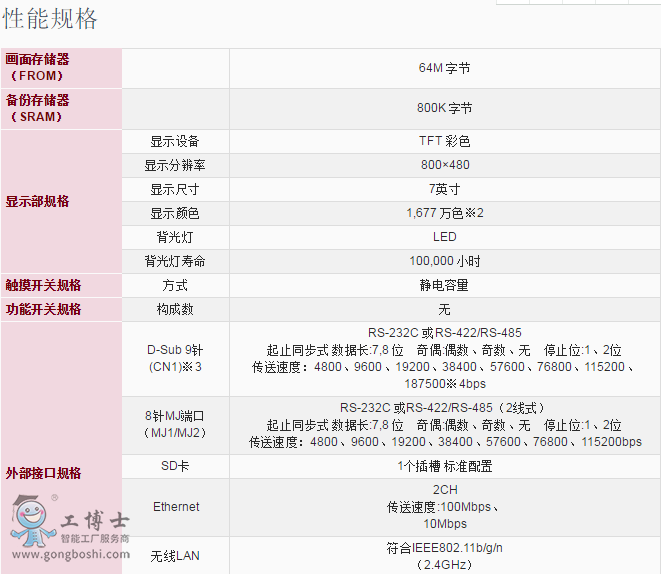The height and width of the screenshot is (574, 661).
Task: Click the 64M 字节 value cell
Action: [444, 68]
